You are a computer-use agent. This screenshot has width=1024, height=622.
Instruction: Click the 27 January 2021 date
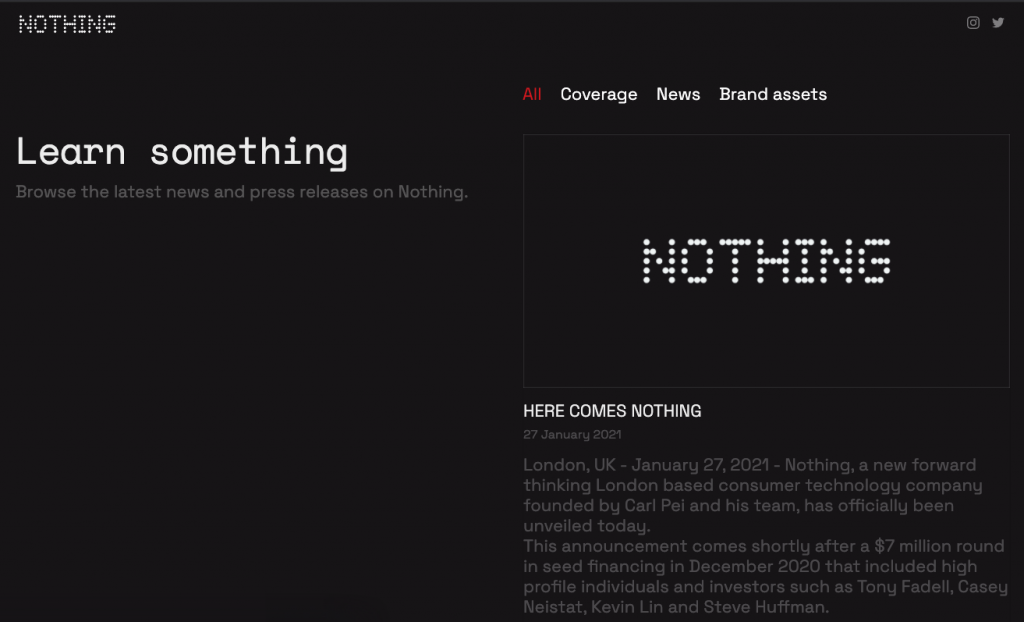coord(572,434)
